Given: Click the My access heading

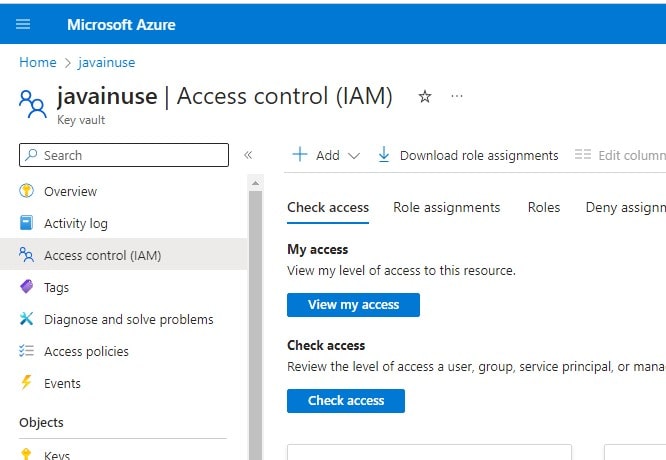Looking at the screenshot, I should (x=318, y=249).
